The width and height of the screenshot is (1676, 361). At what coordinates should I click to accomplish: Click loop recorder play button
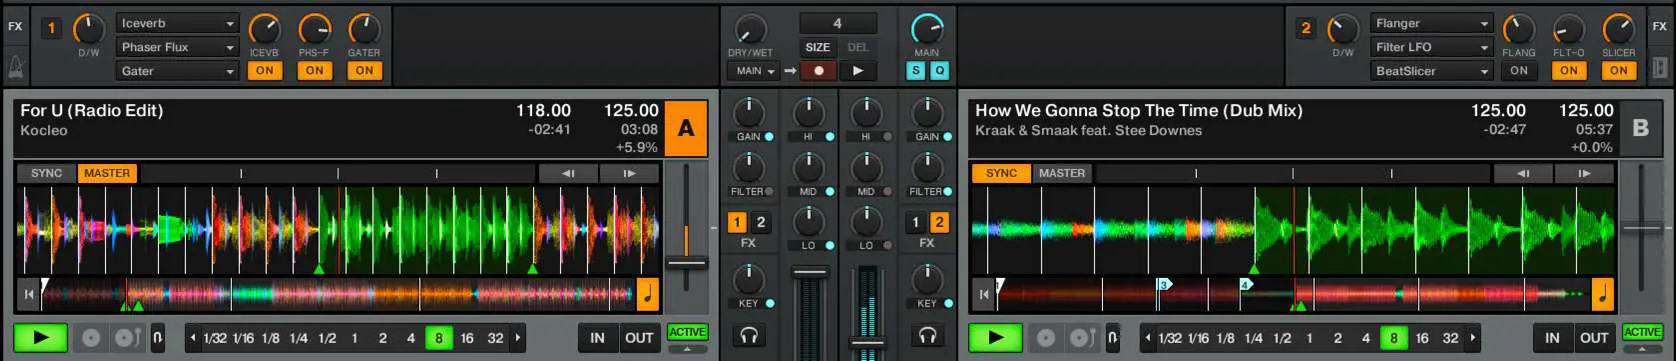tap(857, 71)
